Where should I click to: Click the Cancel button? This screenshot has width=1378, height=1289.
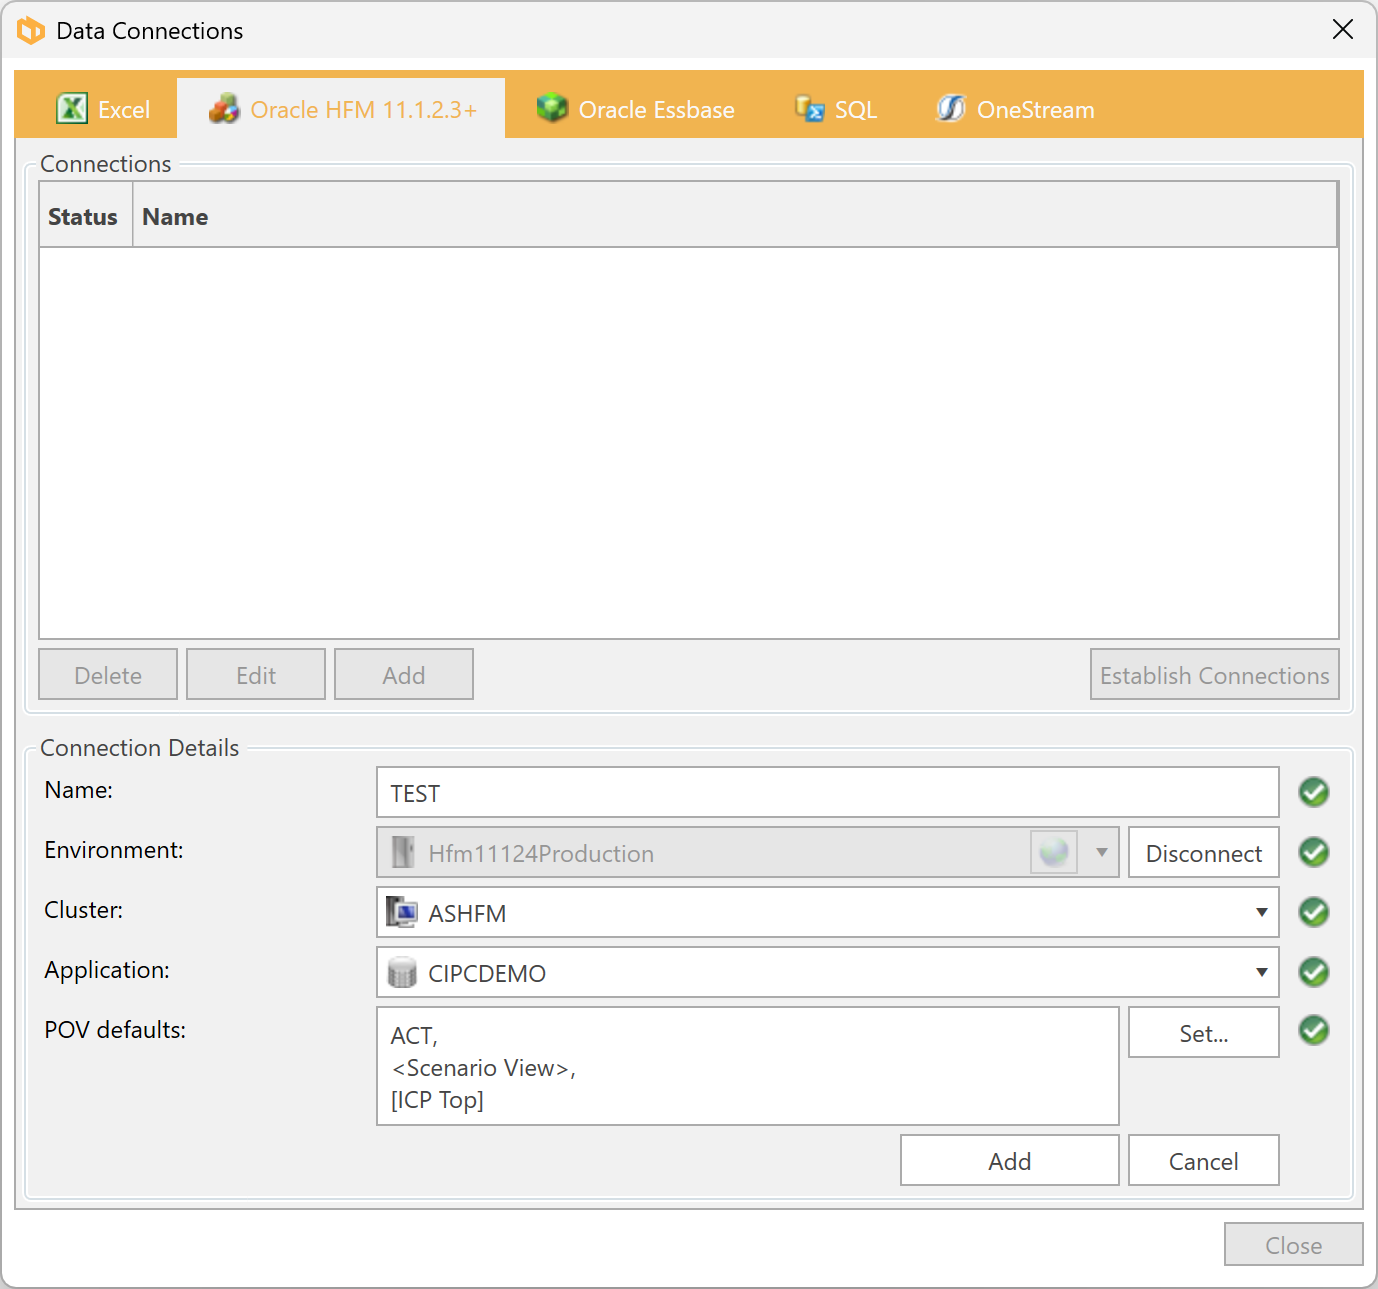coord(1204,1160)
